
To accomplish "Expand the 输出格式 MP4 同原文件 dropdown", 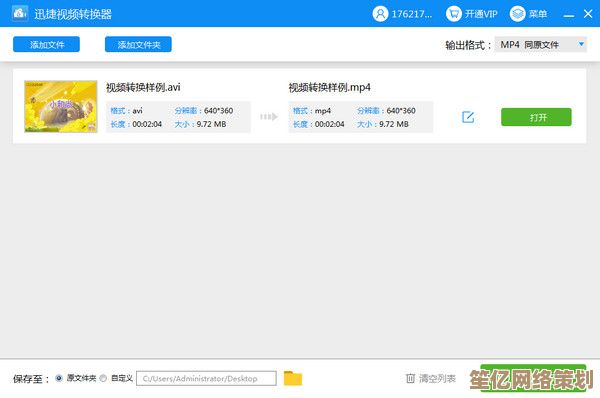I will [x=540, y=45].
